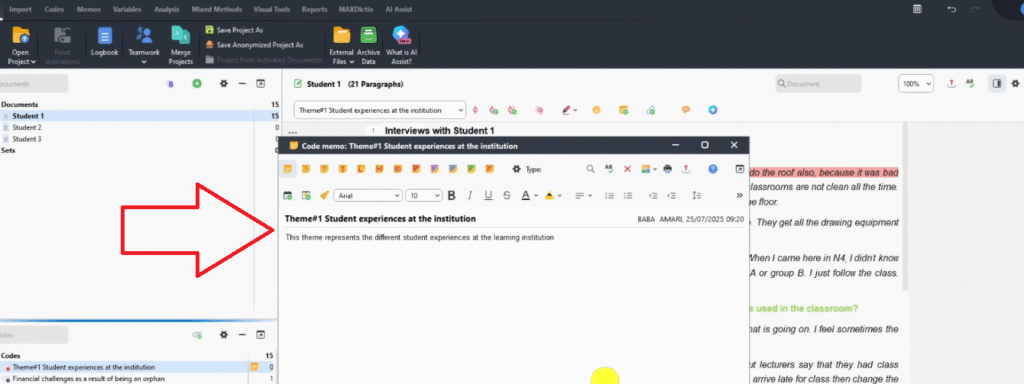Toggle bold formatting in memo editor
The image size is (1024, 384).
coord(451,195)
